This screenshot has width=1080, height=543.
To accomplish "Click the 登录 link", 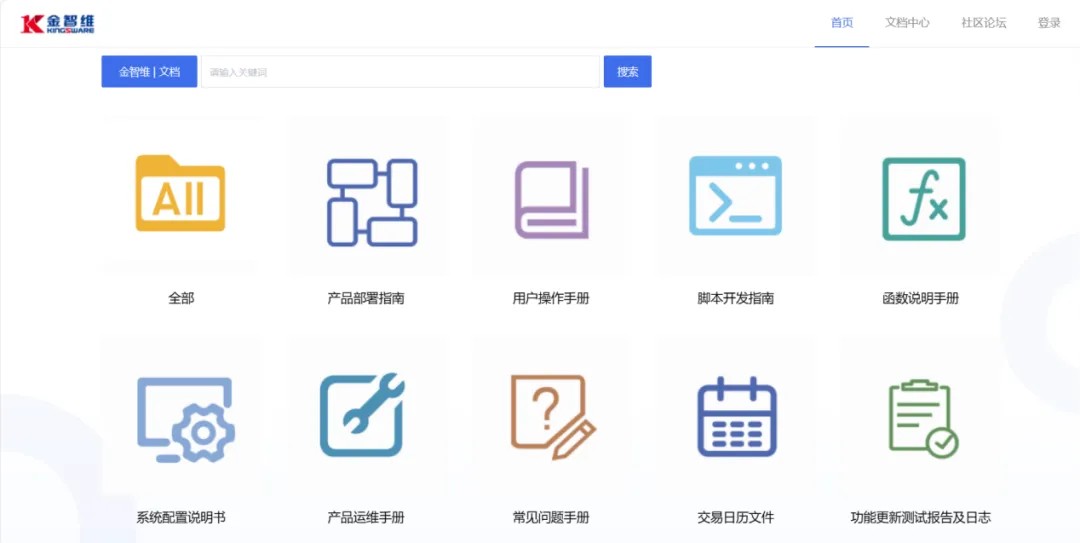I will 1049,23.
